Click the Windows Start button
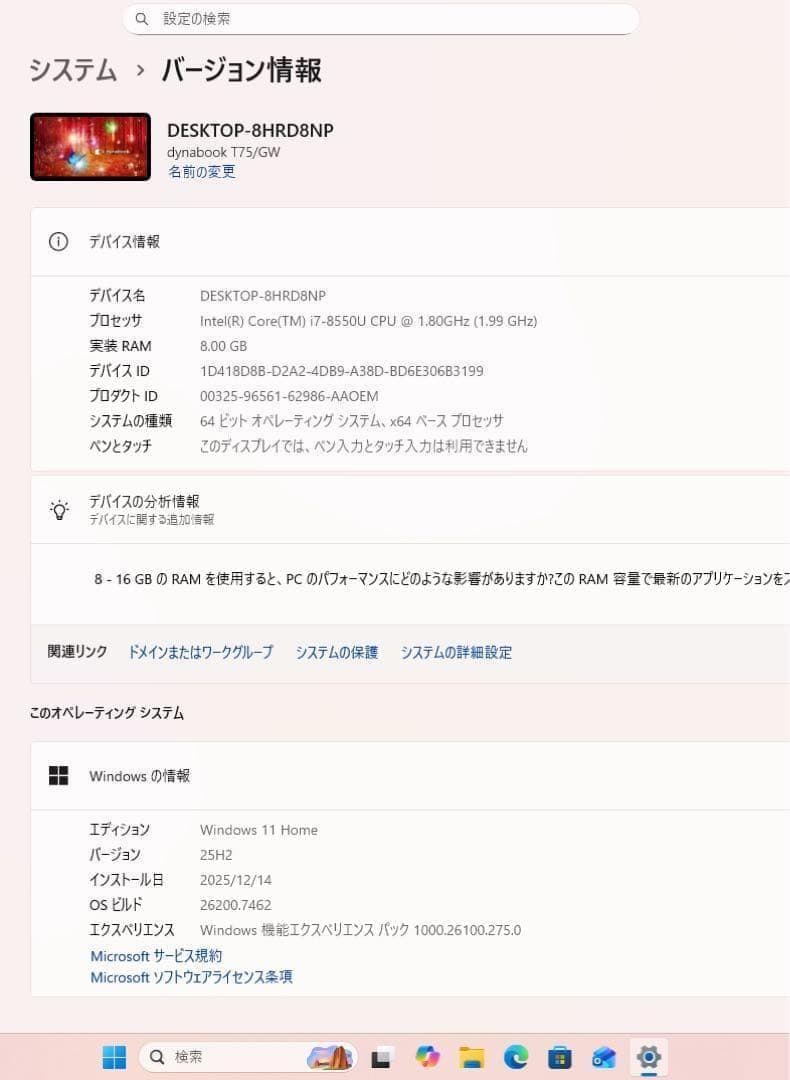Image resolution: width=790 pixels, height=1080 pixels. point(114,1057)
